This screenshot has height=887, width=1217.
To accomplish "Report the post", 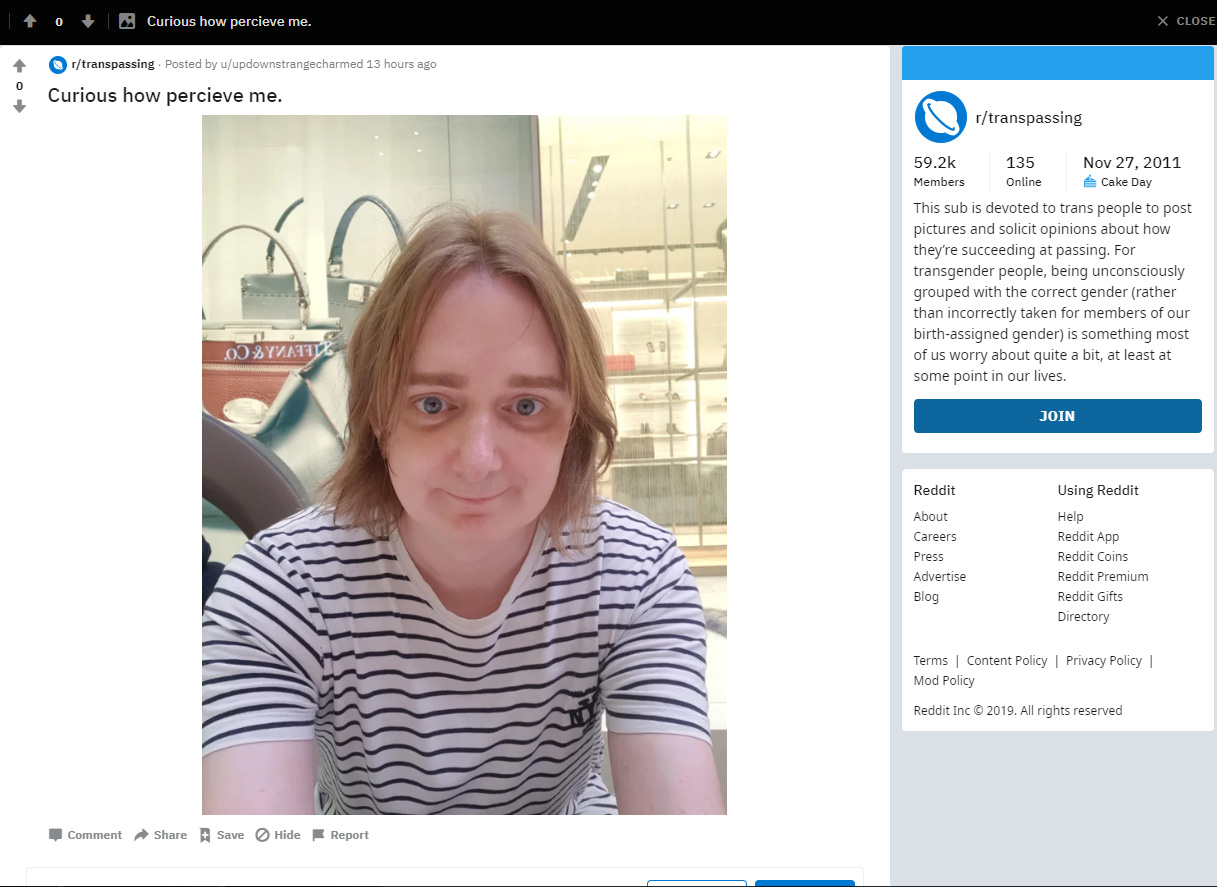I will click(x=340, y=835).
